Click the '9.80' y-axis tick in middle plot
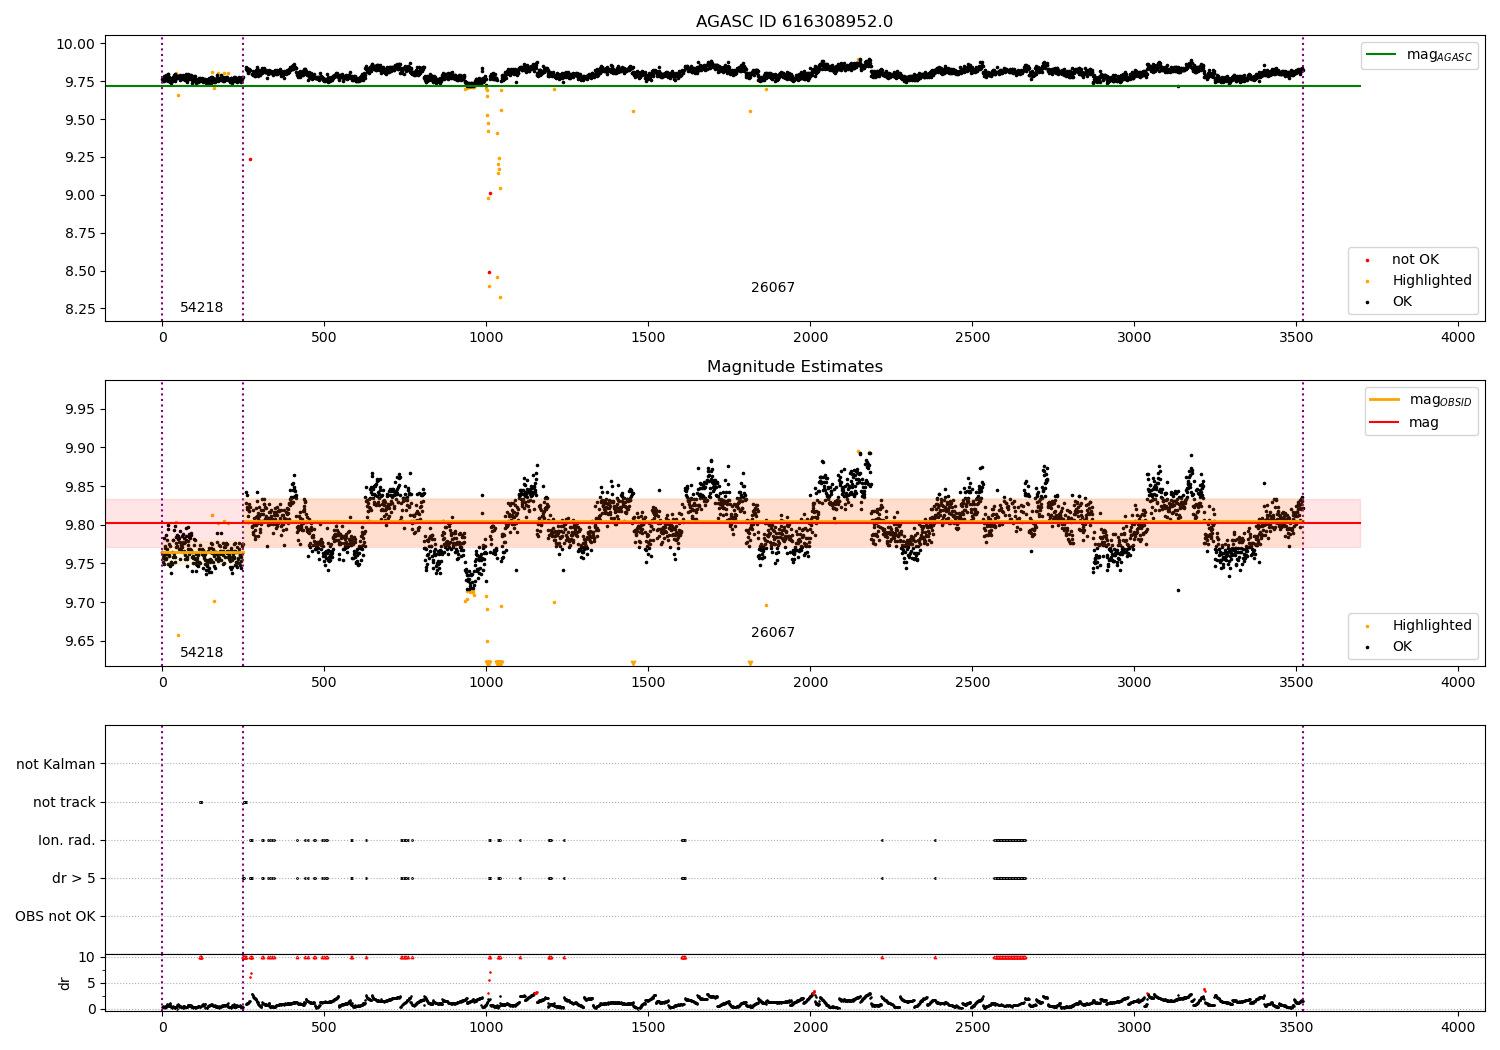This screenshot has height=1050, width=1500. [80, 525]
